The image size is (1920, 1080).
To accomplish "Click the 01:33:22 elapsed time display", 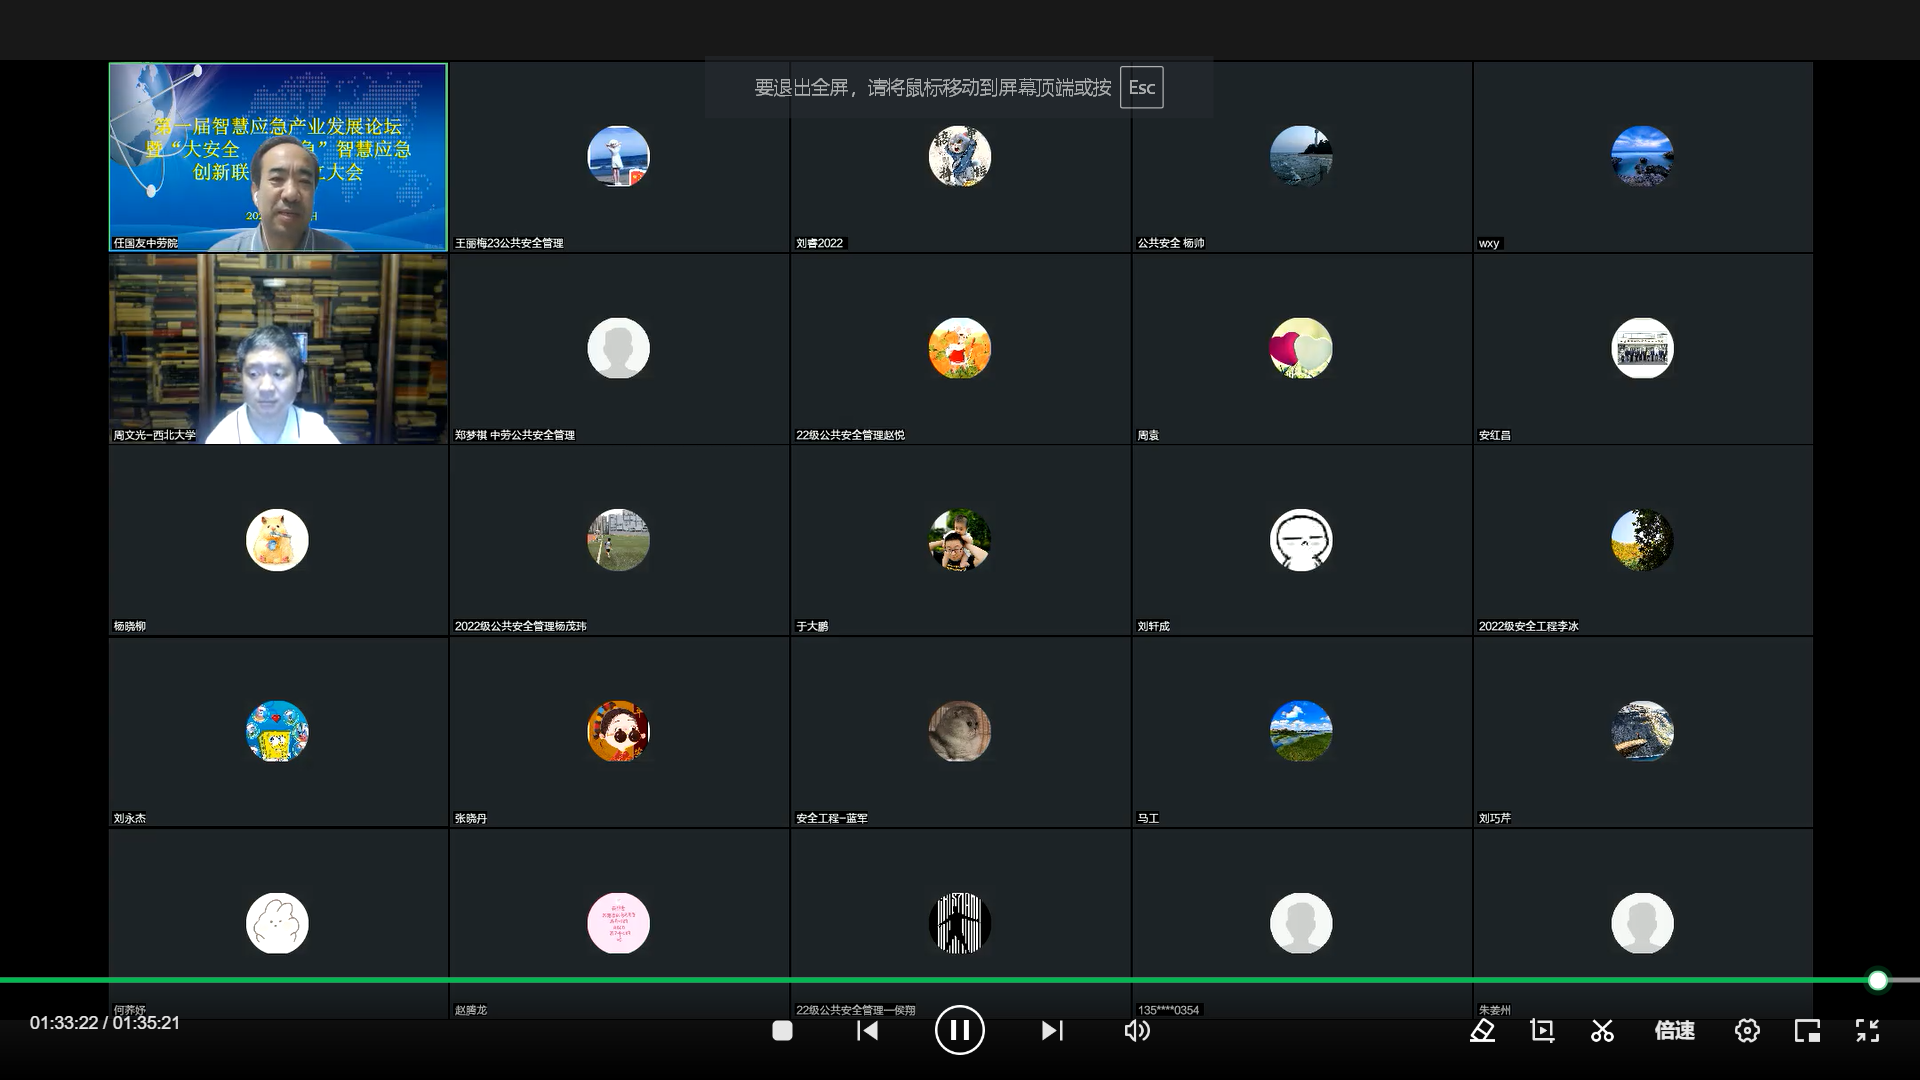I will [64, 1023].
